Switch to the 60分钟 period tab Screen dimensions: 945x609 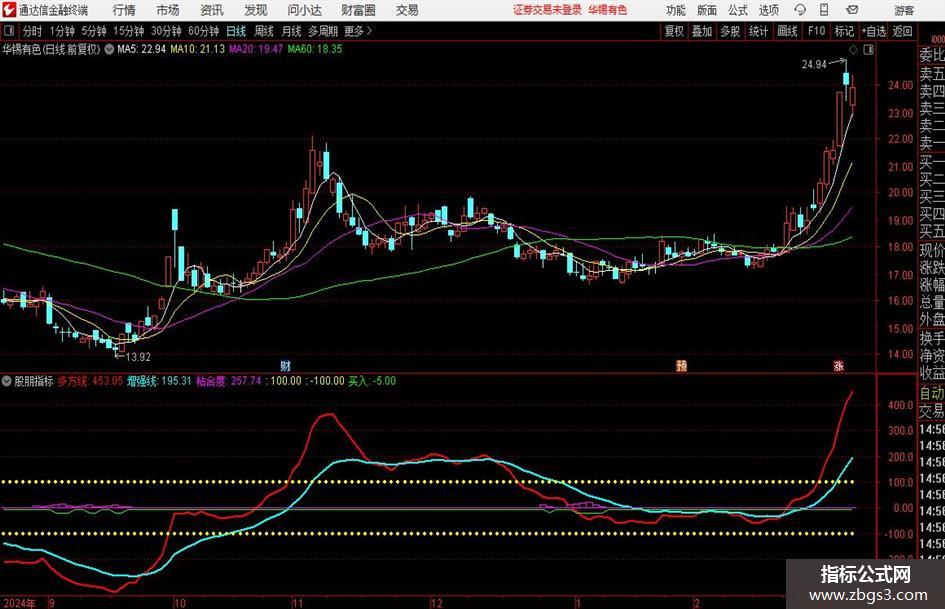[203, 31]
